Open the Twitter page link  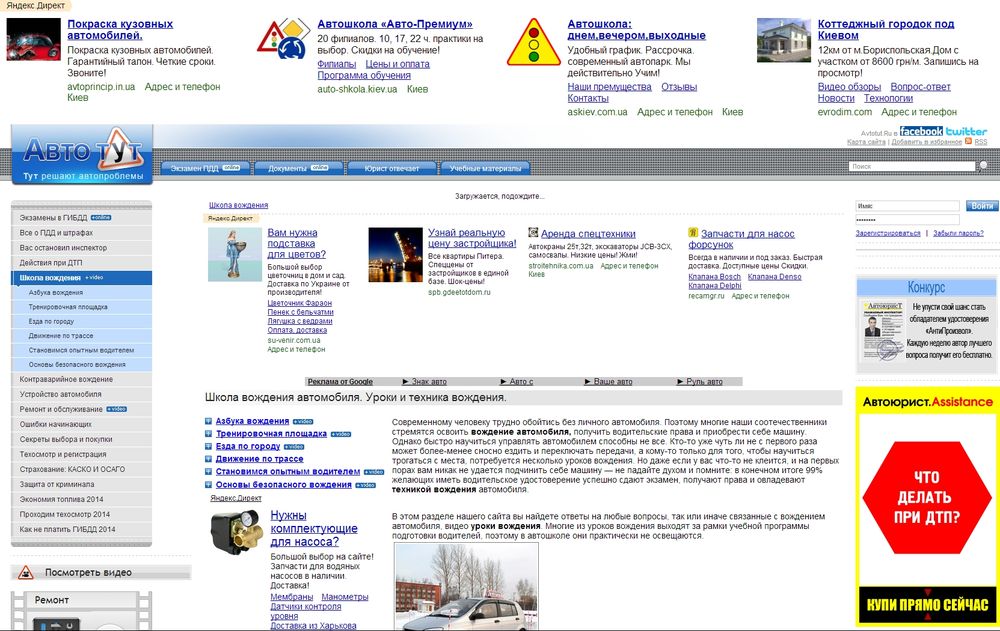coord(966,131)
